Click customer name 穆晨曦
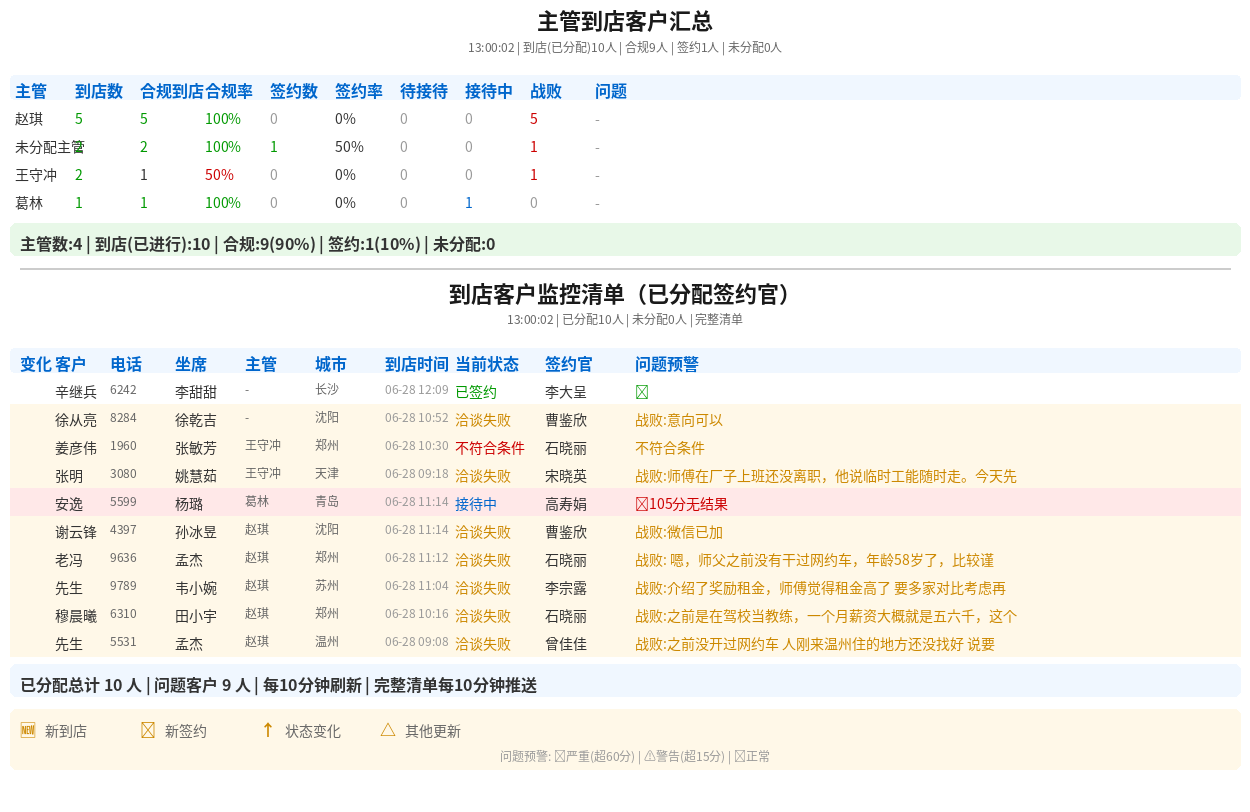Screen dimensions: 1250x812 point(76,616)
